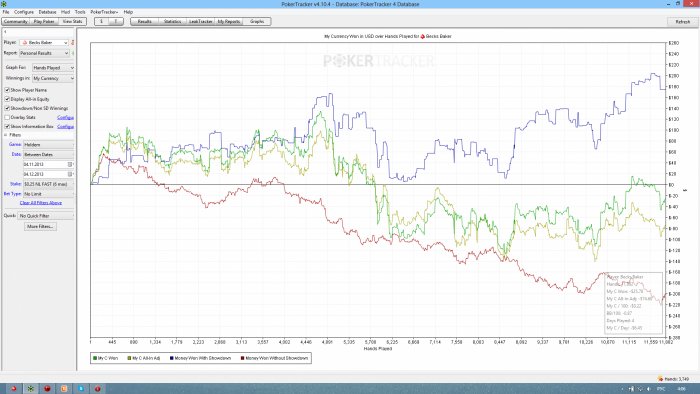This screenshot has width=700, height=394.
Task: Open the Player dropdown showing Becks Baker
Action: (44, 42)
